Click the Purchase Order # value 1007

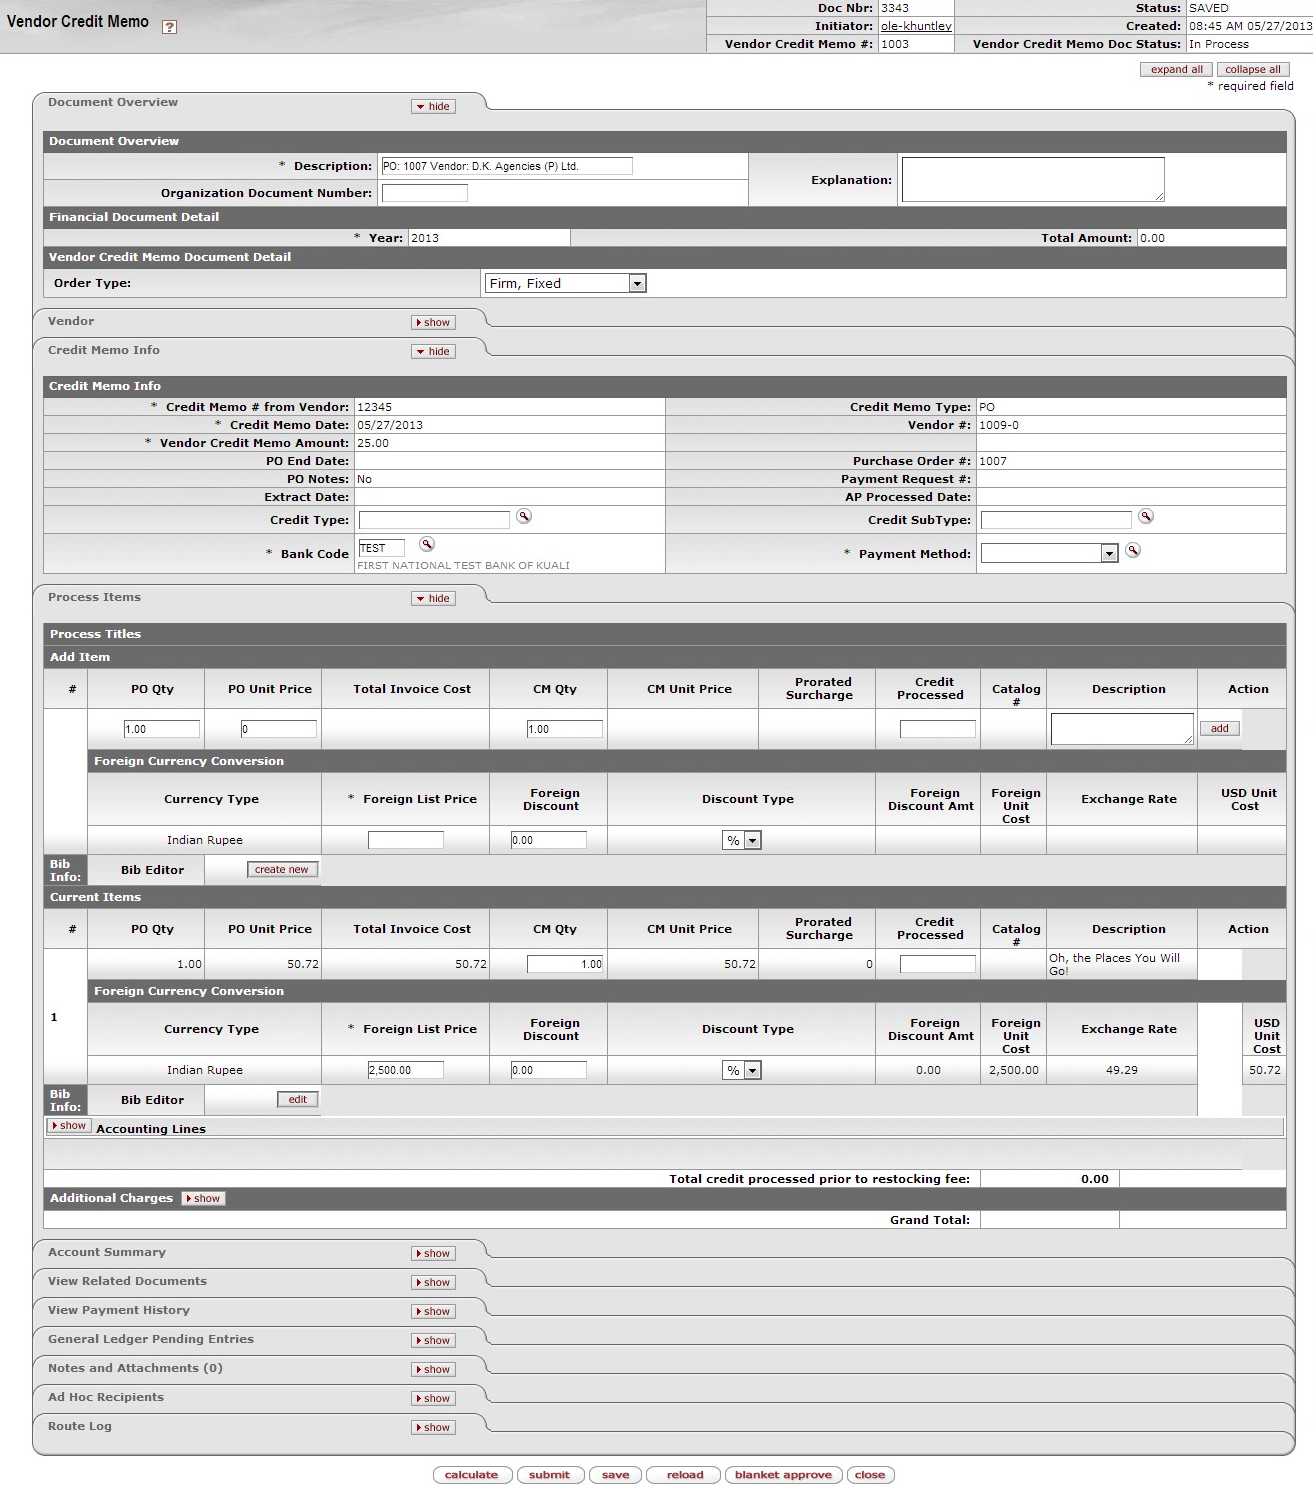coord(993,461)
